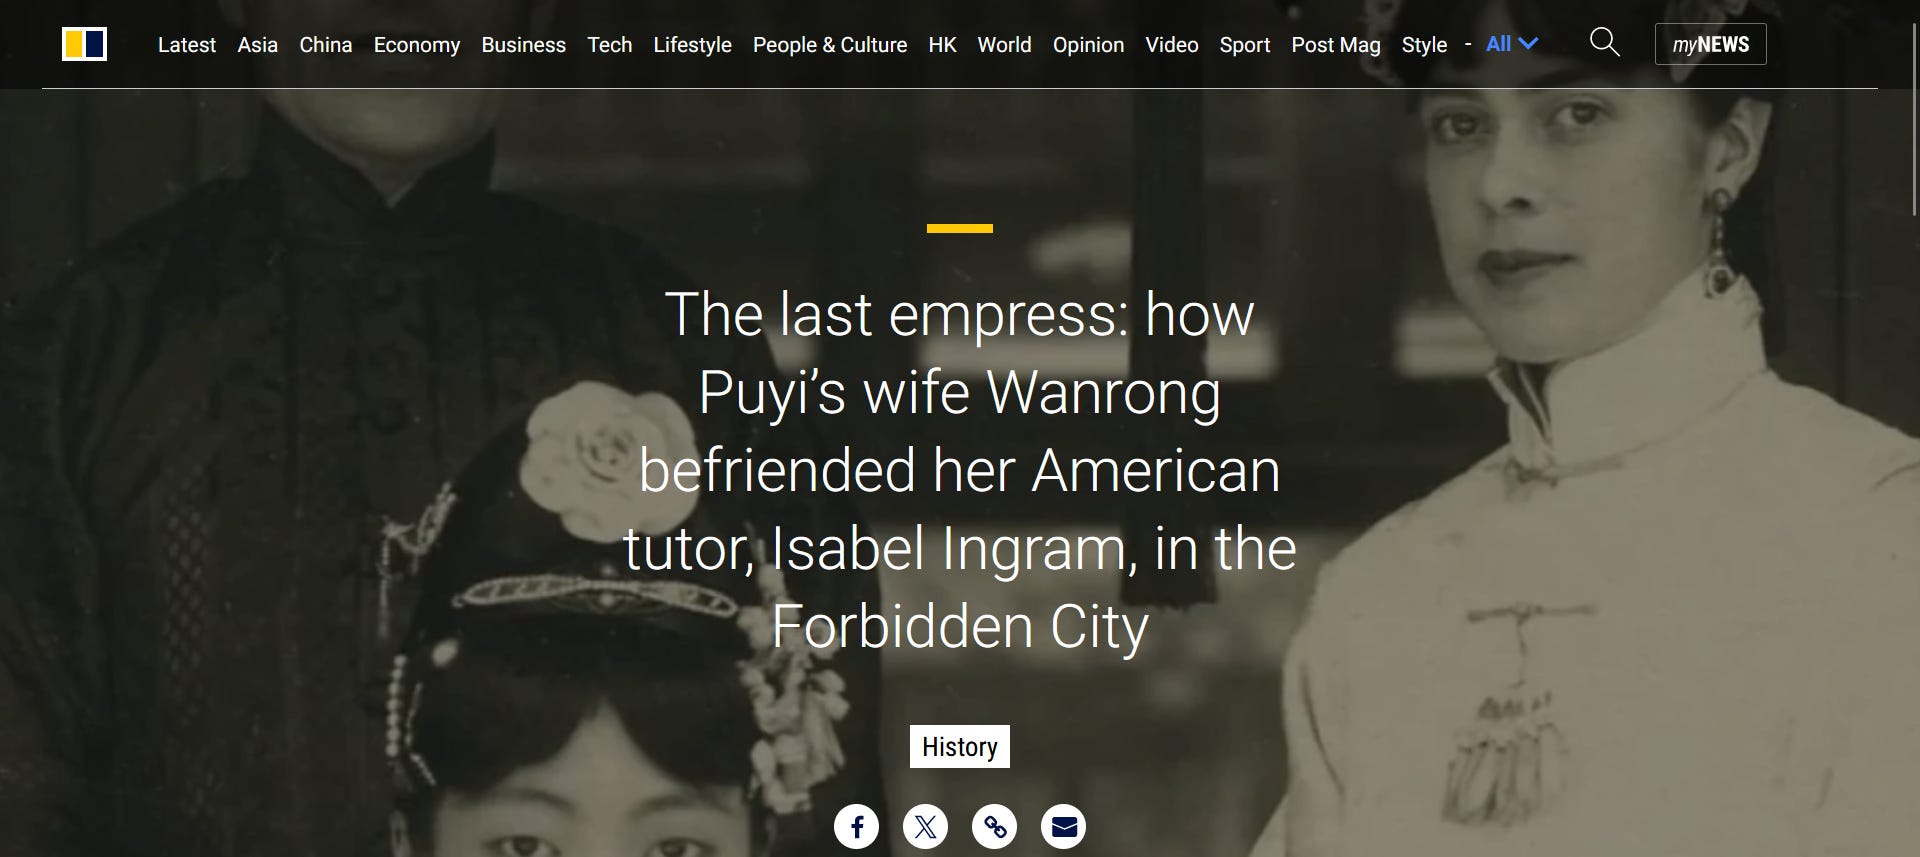Select the Style menu item
1920x857 pixels.
tap(1425, 45)
